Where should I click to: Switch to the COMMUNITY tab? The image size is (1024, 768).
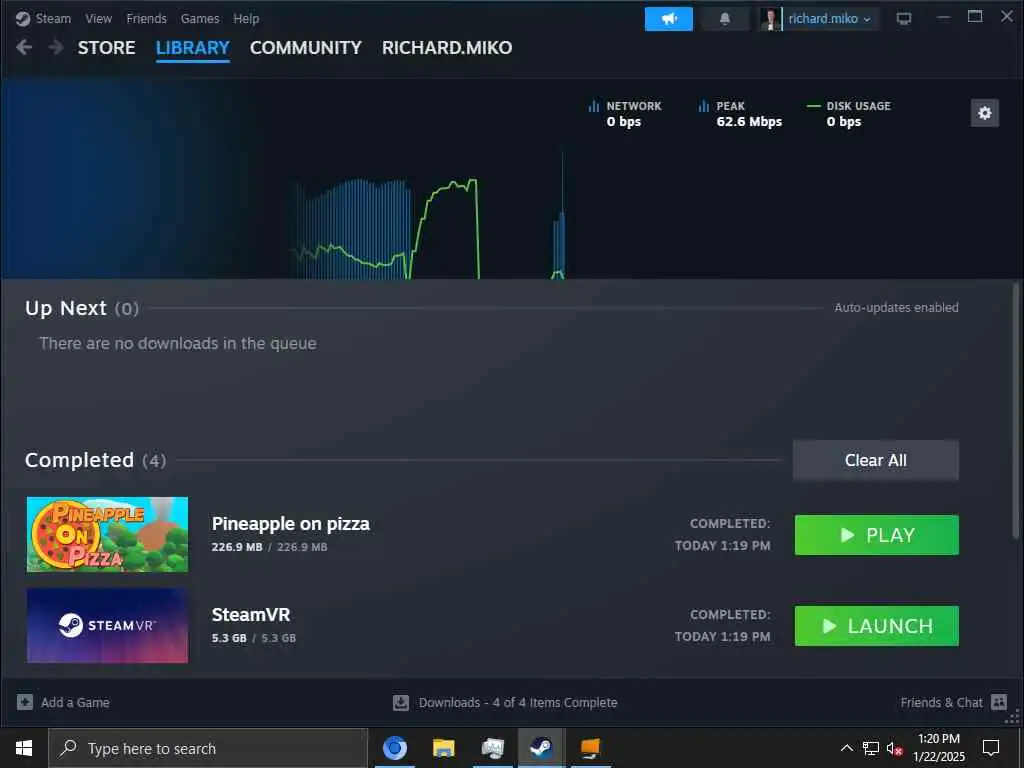(306, 48)
